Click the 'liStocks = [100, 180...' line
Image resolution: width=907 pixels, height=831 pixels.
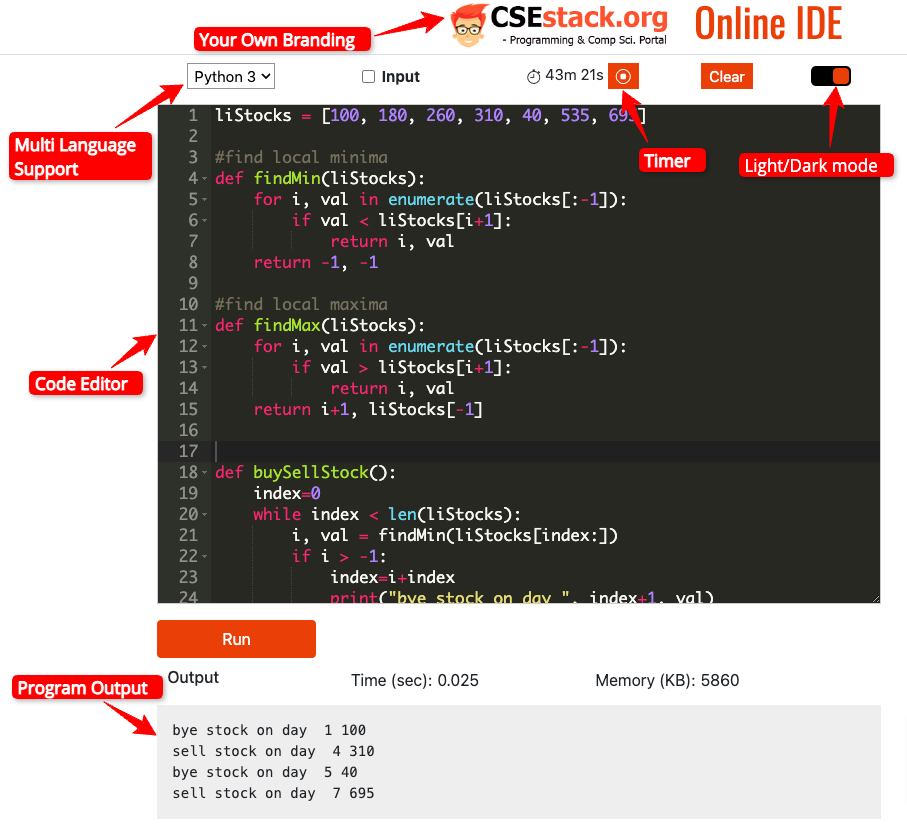[430, 116]
